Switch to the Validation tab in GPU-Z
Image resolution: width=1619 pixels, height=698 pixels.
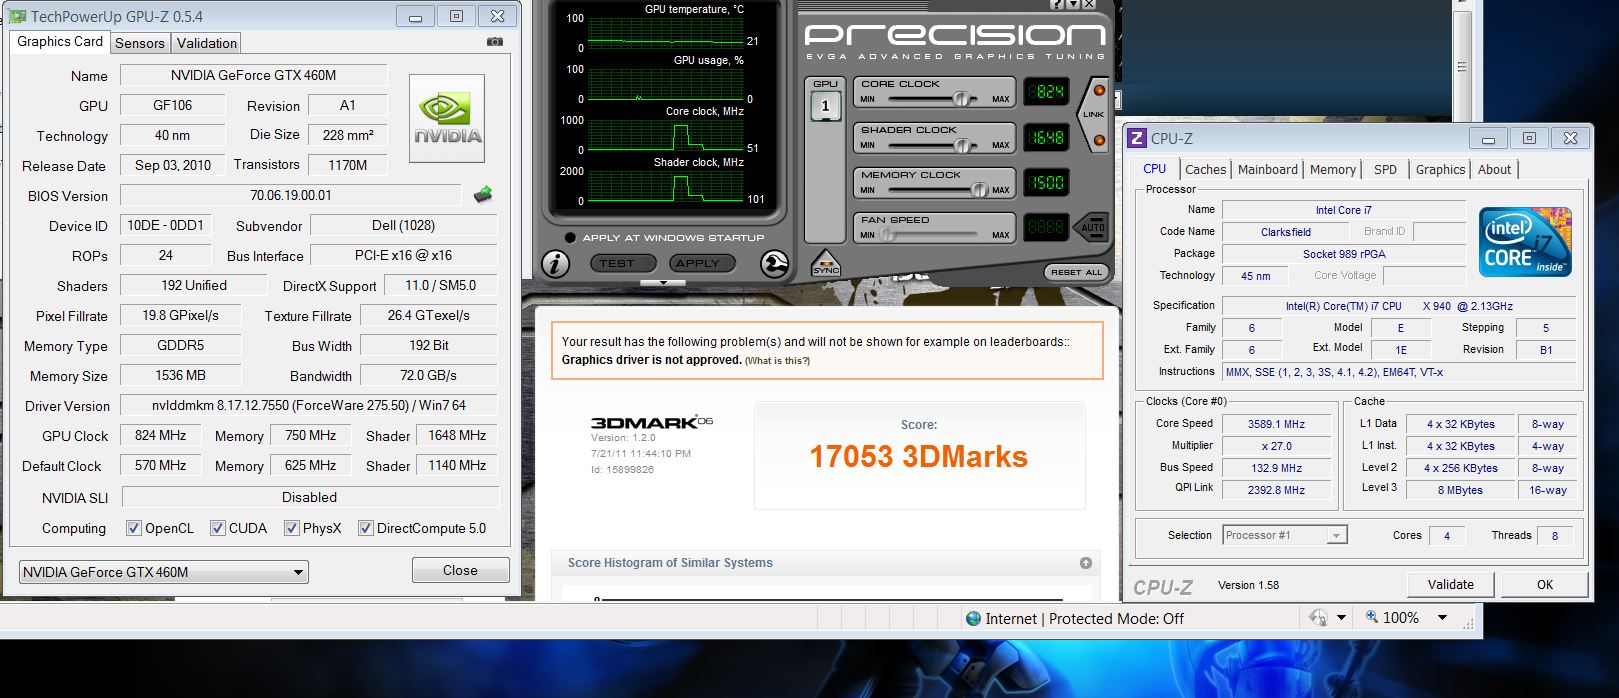[x=207, y=43]
